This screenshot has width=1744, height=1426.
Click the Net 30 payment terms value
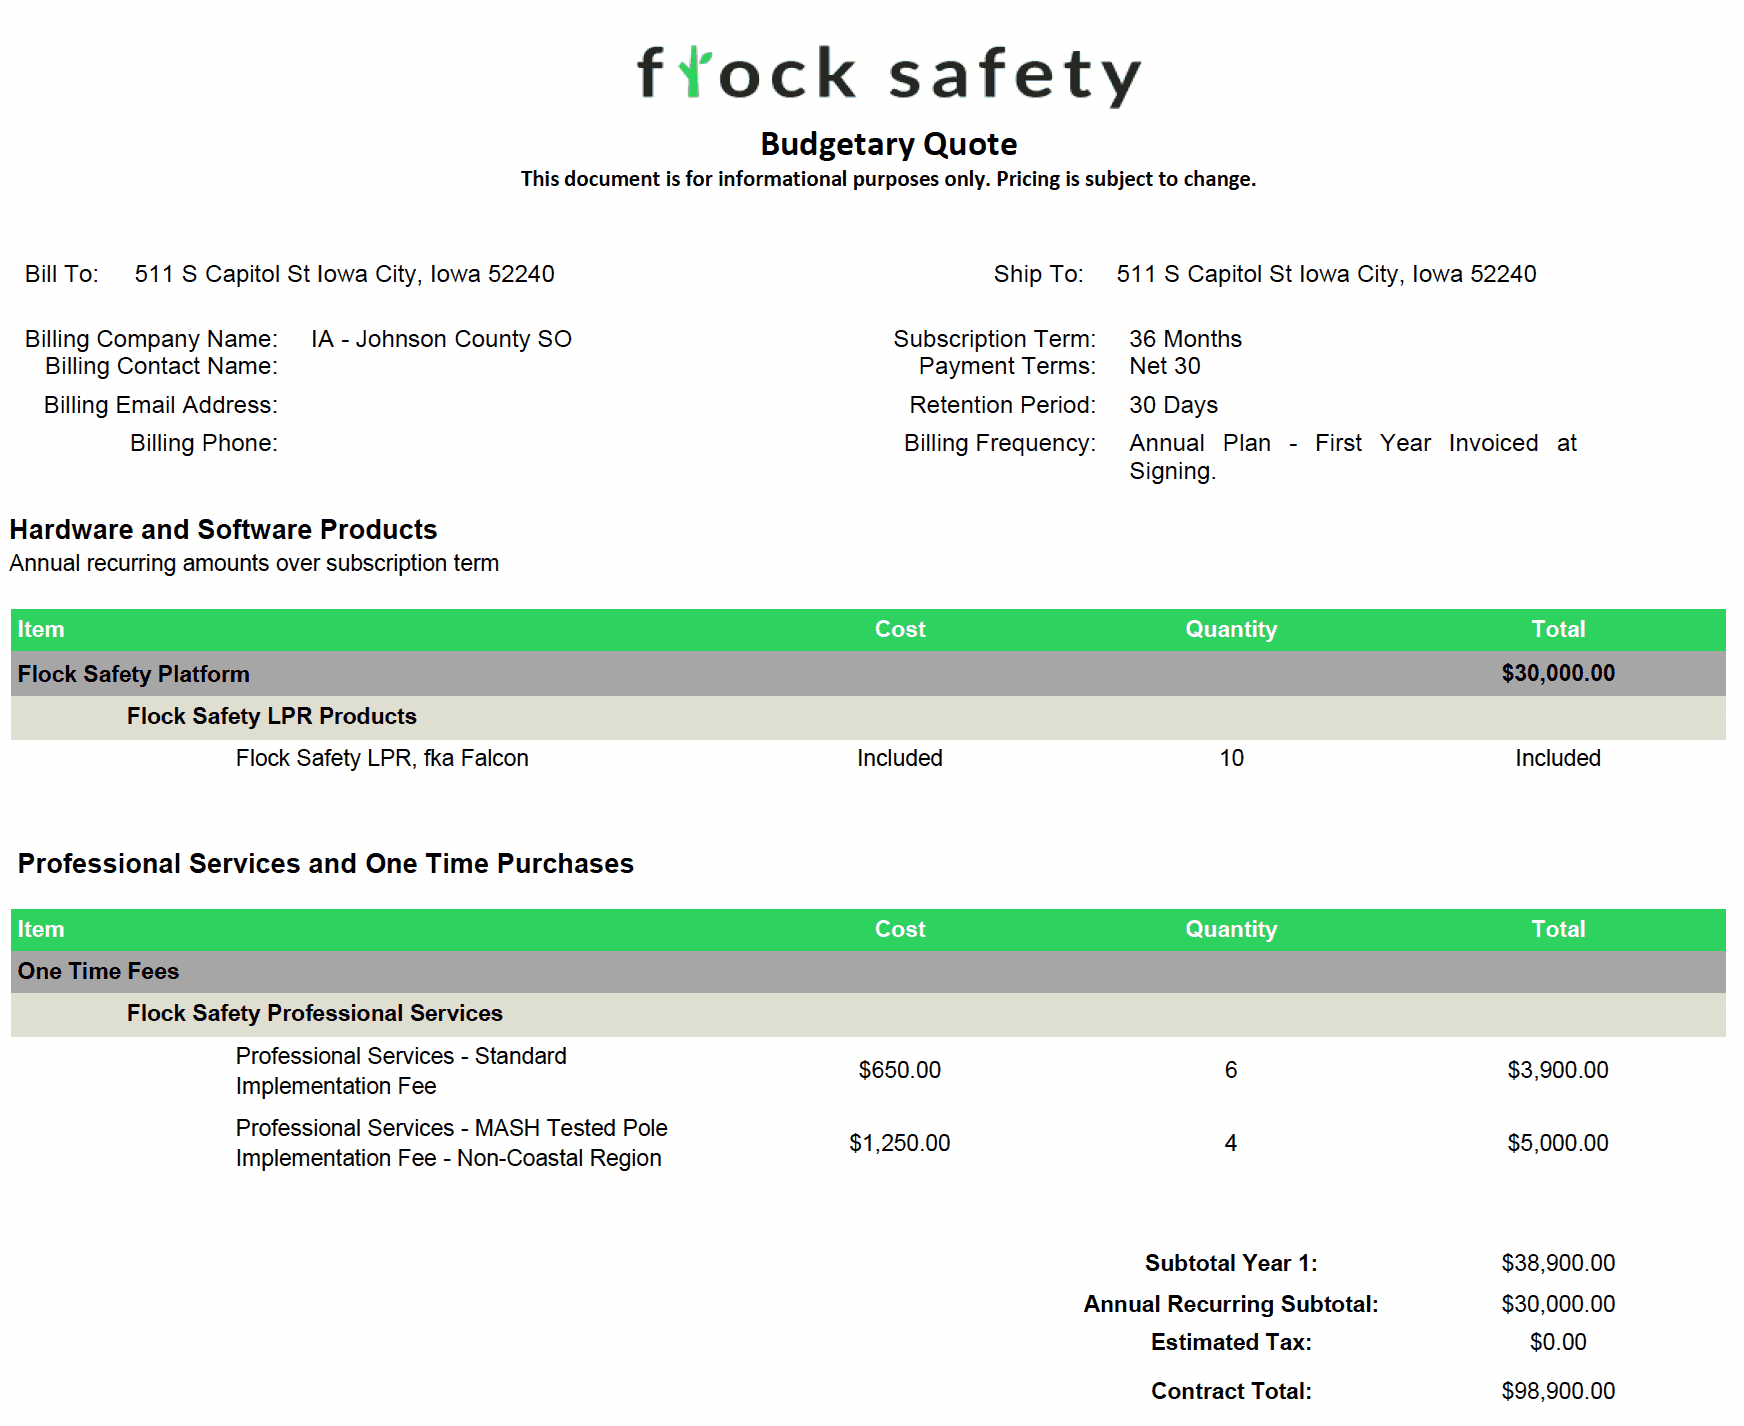[x=1164, y=366]
